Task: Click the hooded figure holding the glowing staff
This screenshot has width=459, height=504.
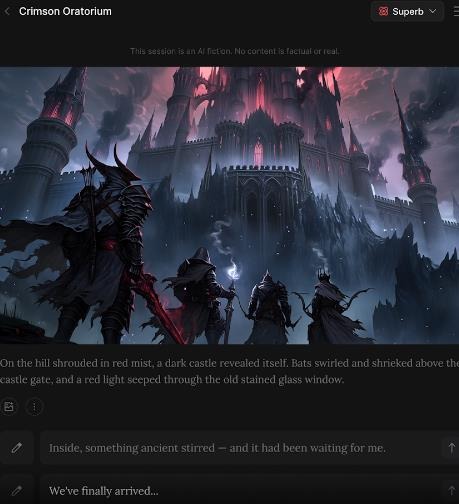Action: pos(203,293)
